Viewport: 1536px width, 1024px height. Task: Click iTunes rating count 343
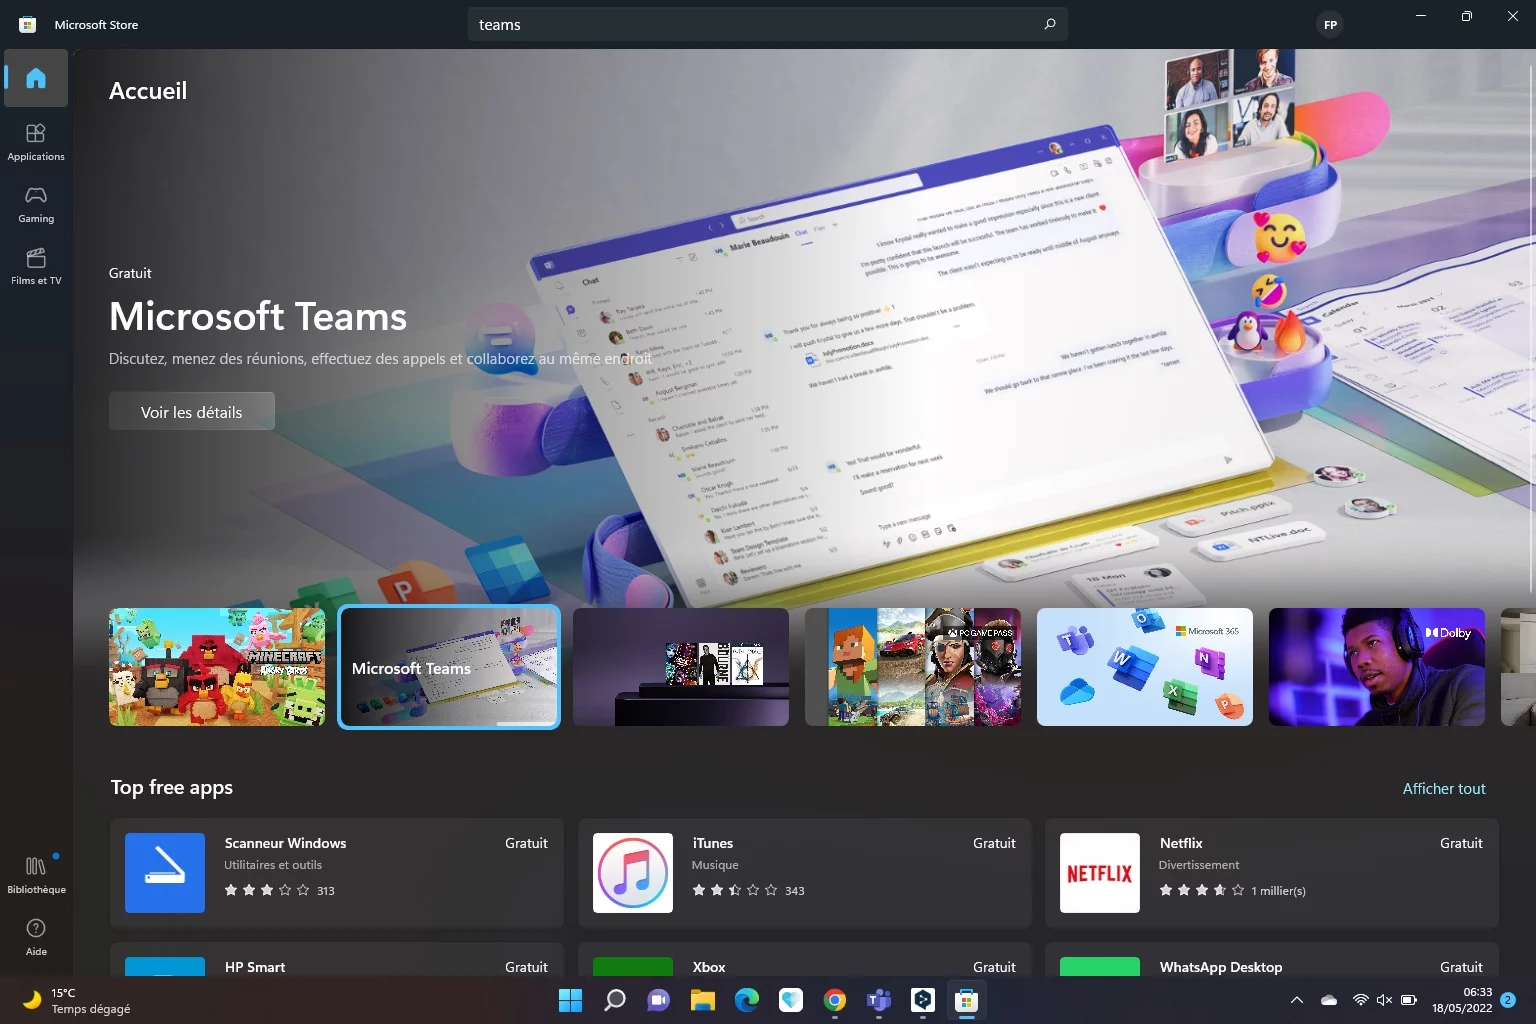795,890
